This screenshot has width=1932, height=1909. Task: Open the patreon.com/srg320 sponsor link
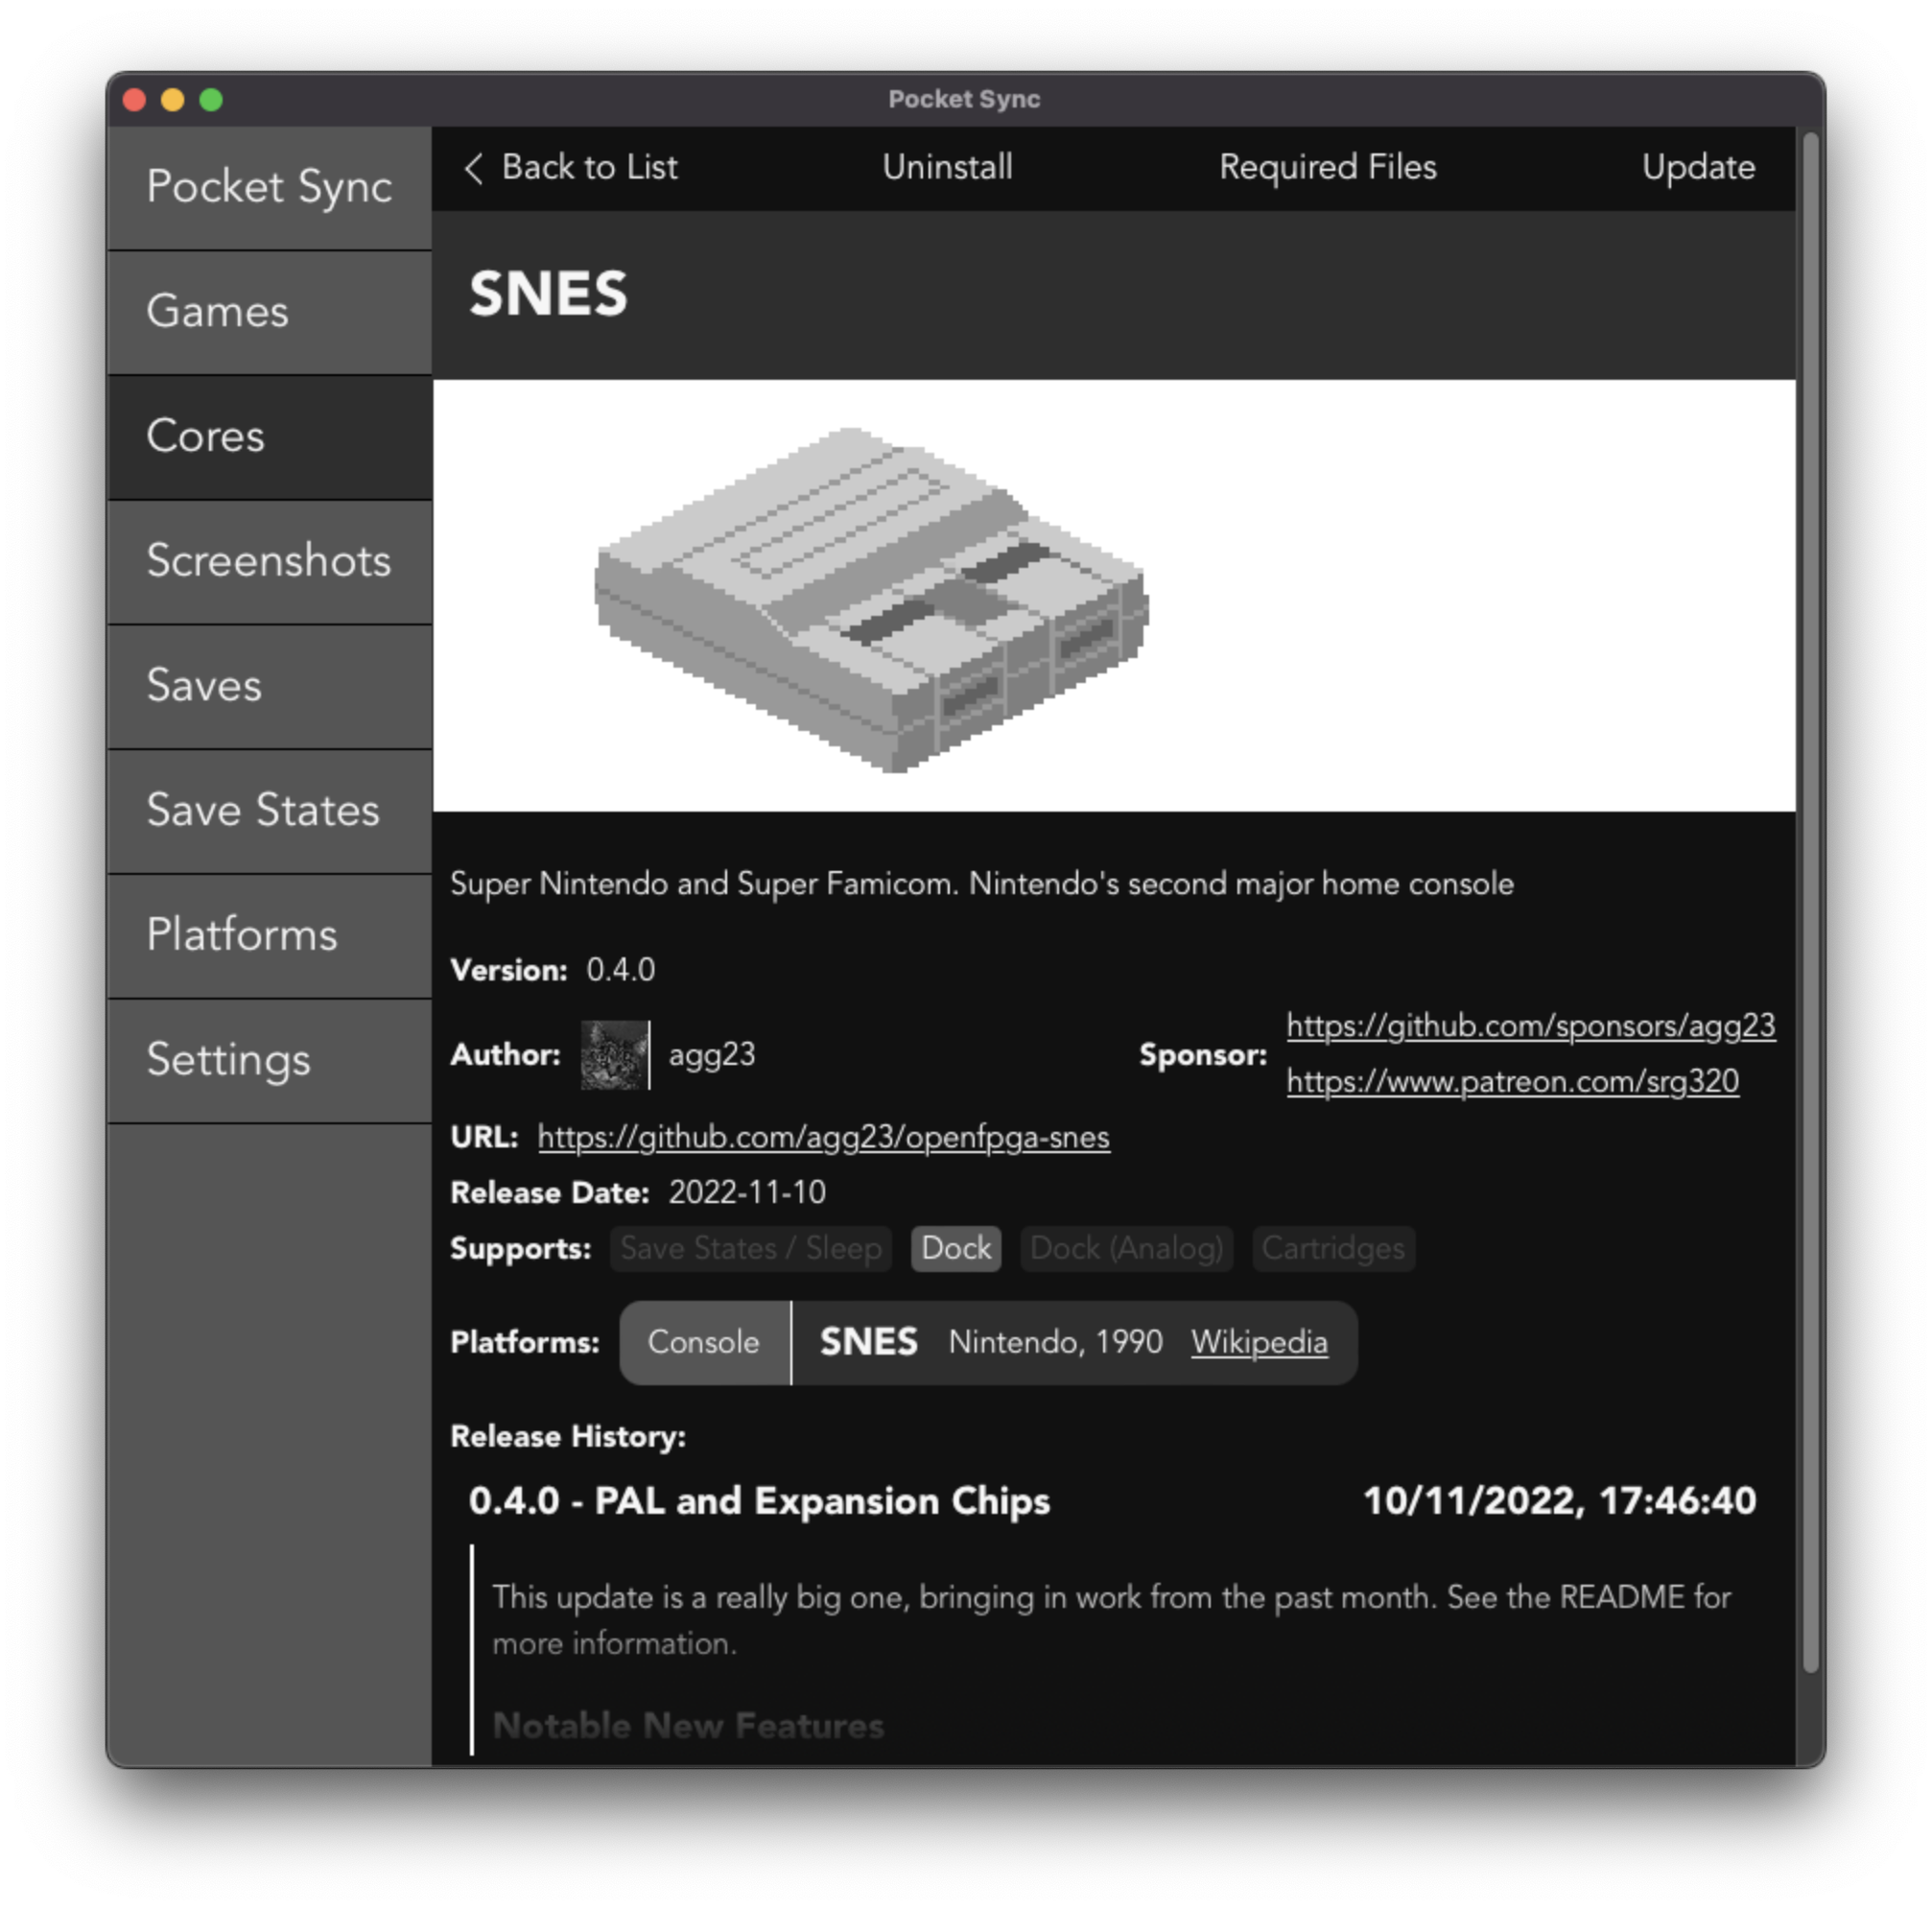tap(1512, 1082)
